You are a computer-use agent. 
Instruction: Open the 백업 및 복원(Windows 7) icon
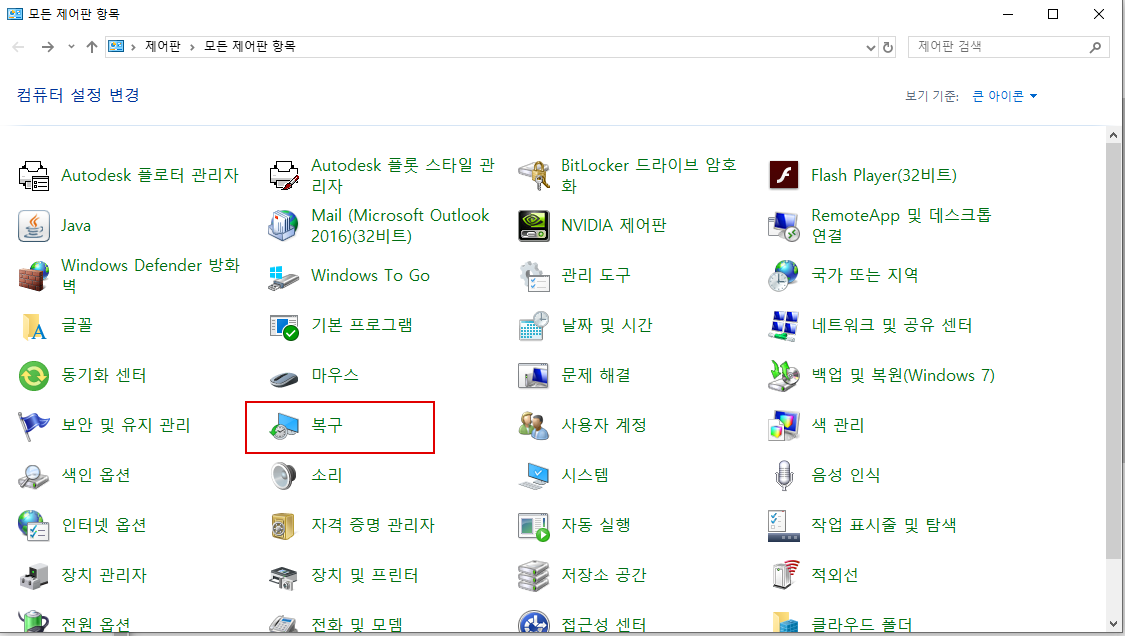(x=783, y=375)
